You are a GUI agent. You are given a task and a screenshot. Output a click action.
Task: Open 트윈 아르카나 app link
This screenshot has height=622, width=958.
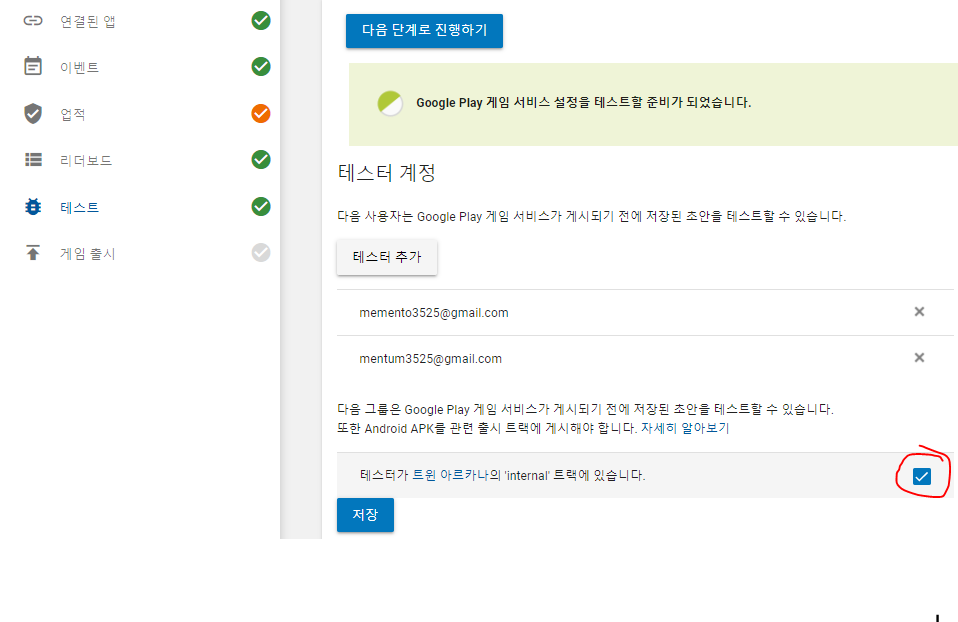(x=450, y=475)
